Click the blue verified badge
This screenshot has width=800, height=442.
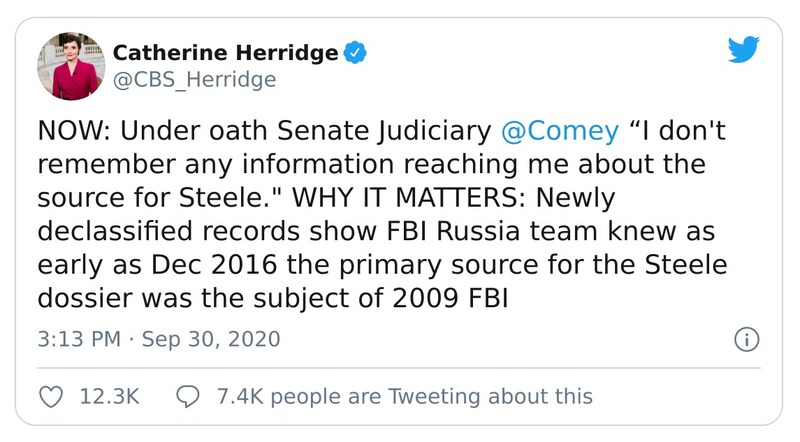(354, 53)
